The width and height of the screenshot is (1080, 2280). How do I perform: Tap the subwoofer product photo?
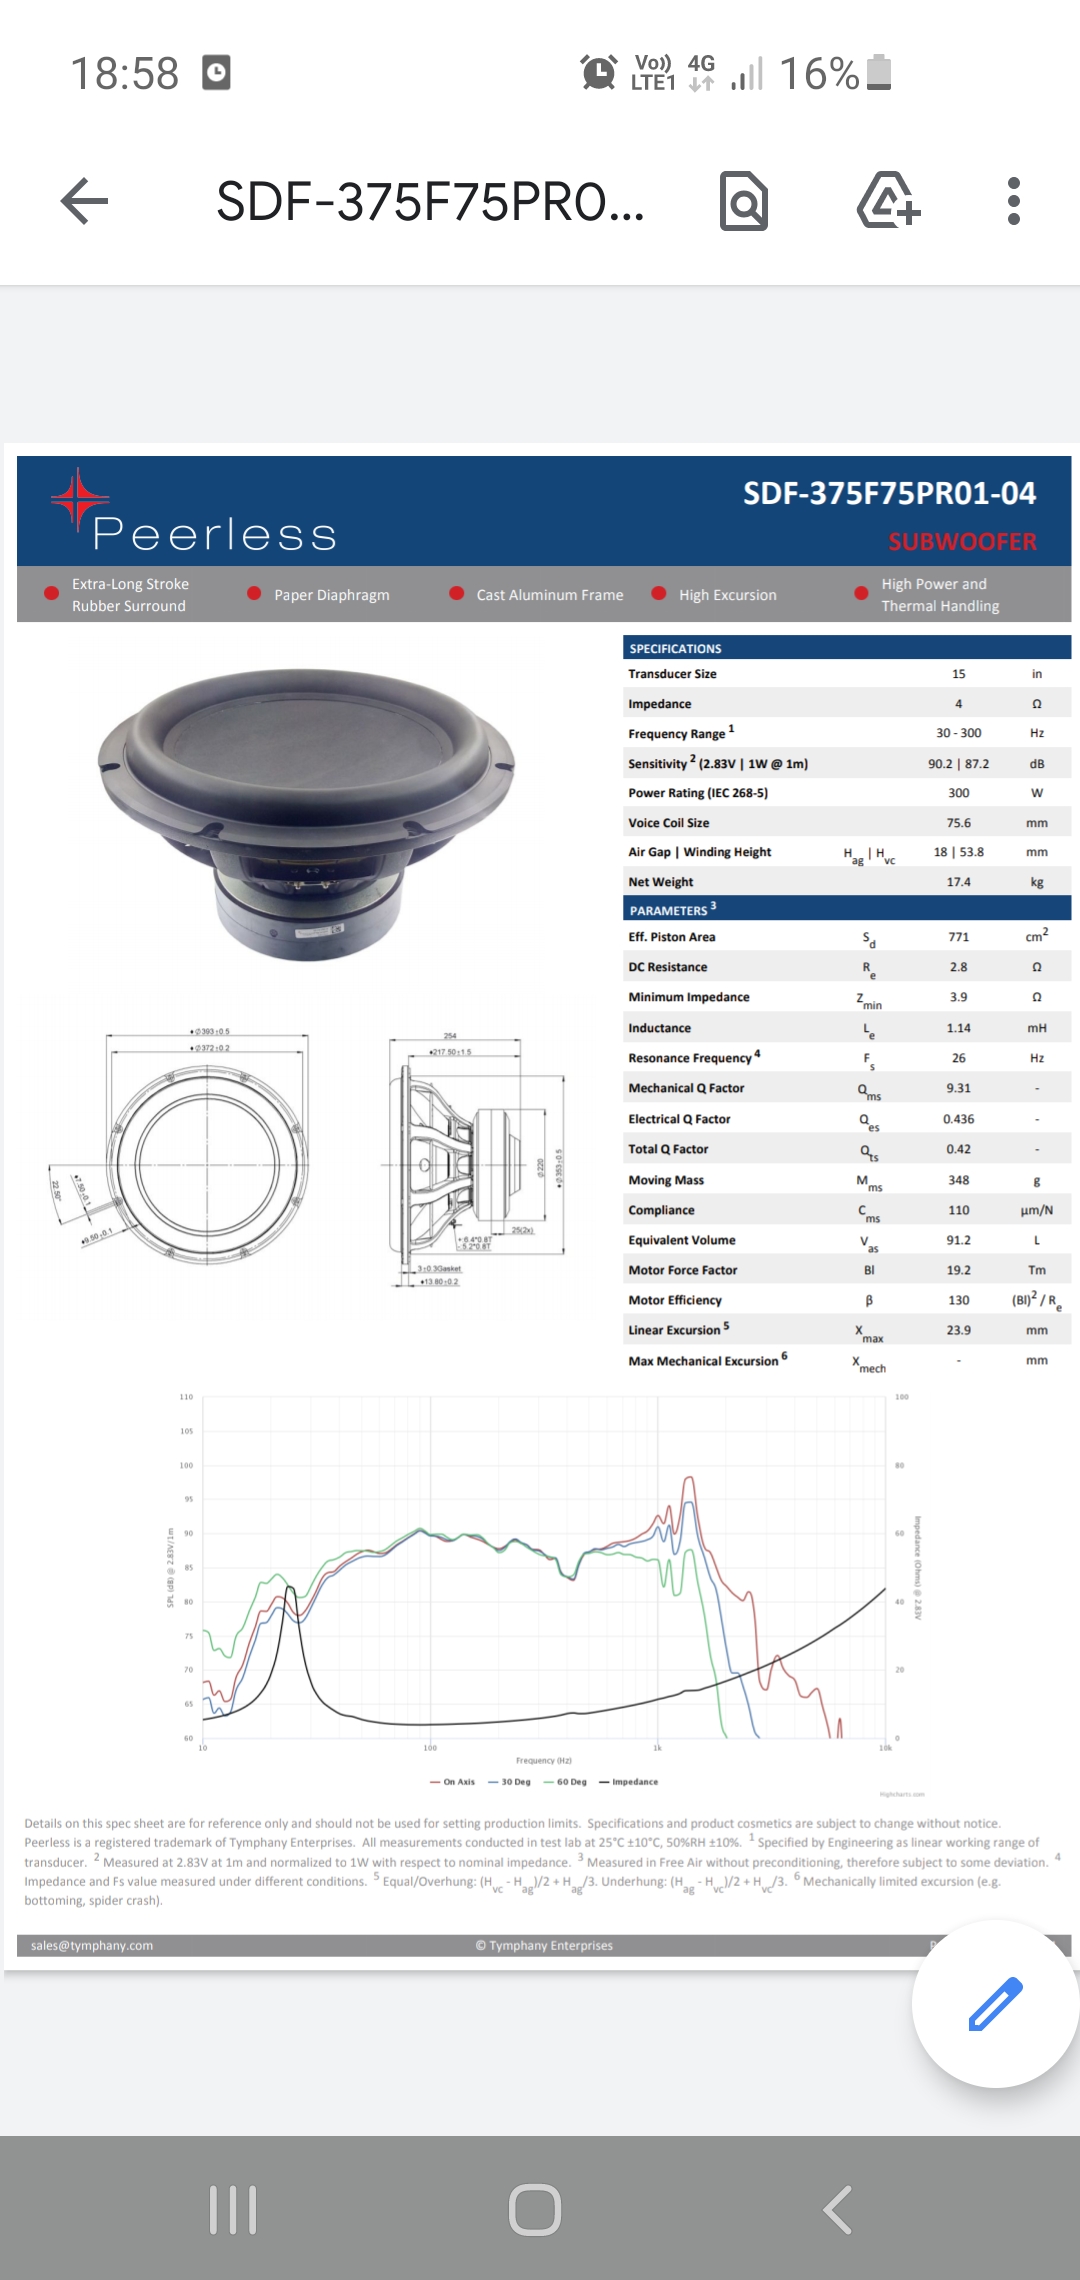(x=306, y=813)
